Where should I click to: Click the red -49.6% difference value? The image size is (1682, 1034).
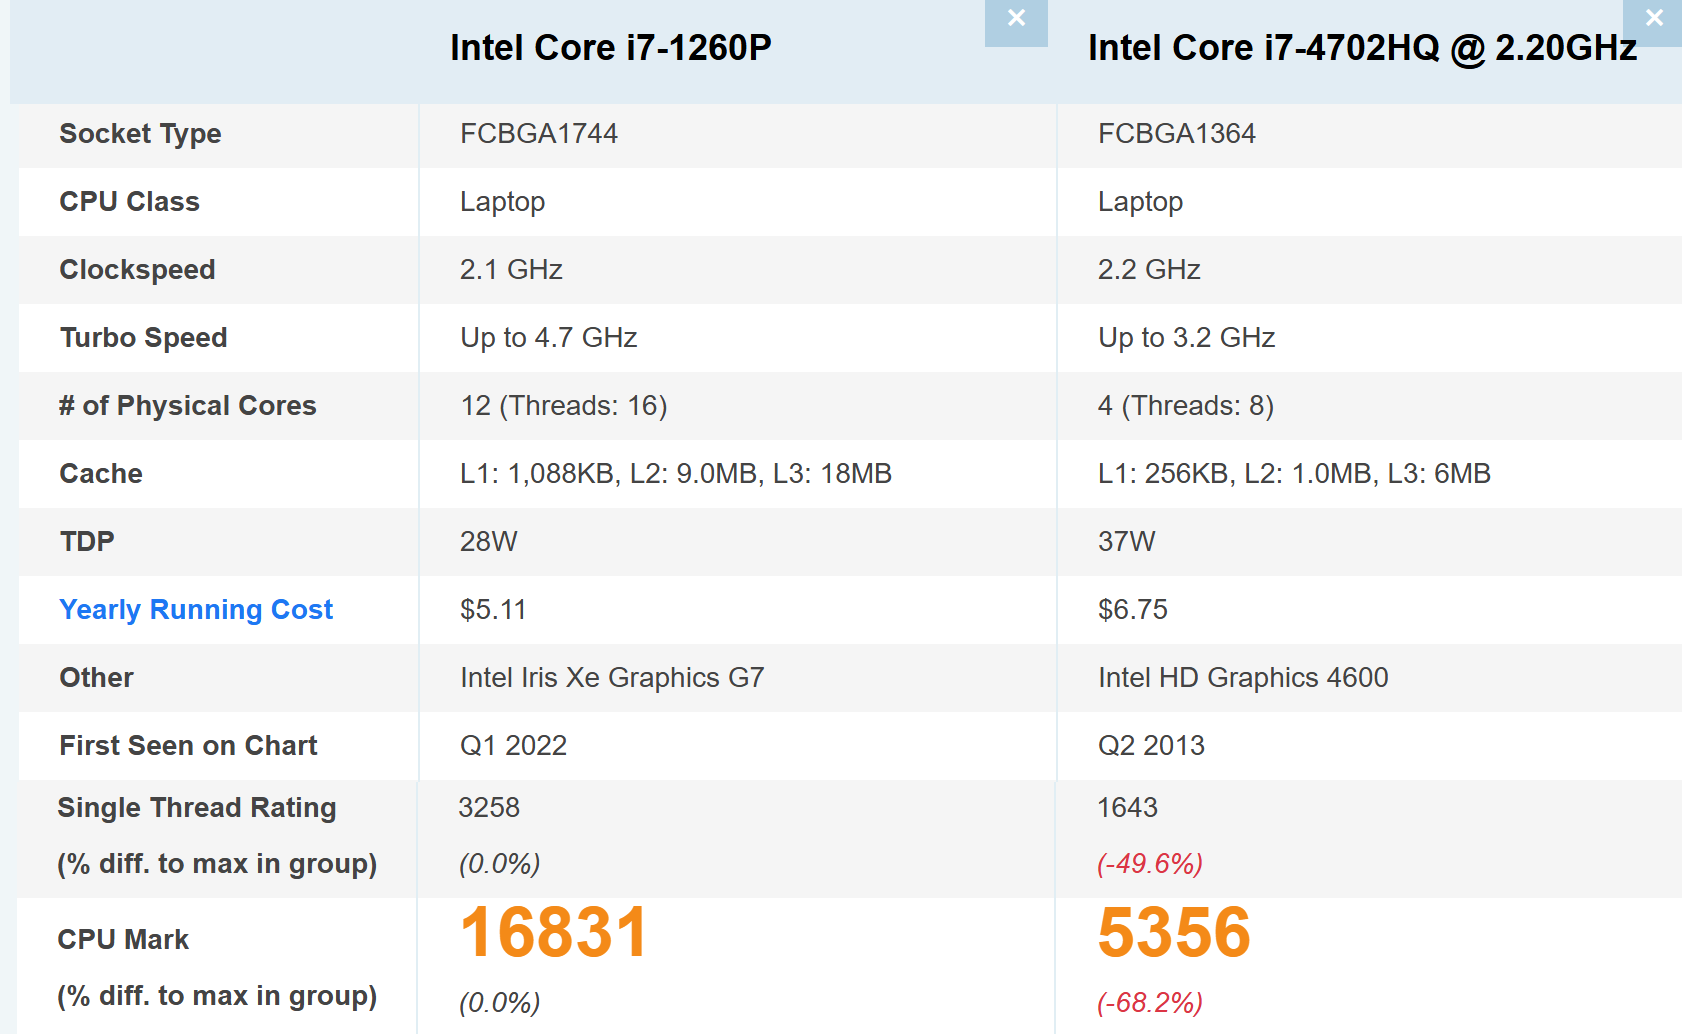coord(1150,863)
